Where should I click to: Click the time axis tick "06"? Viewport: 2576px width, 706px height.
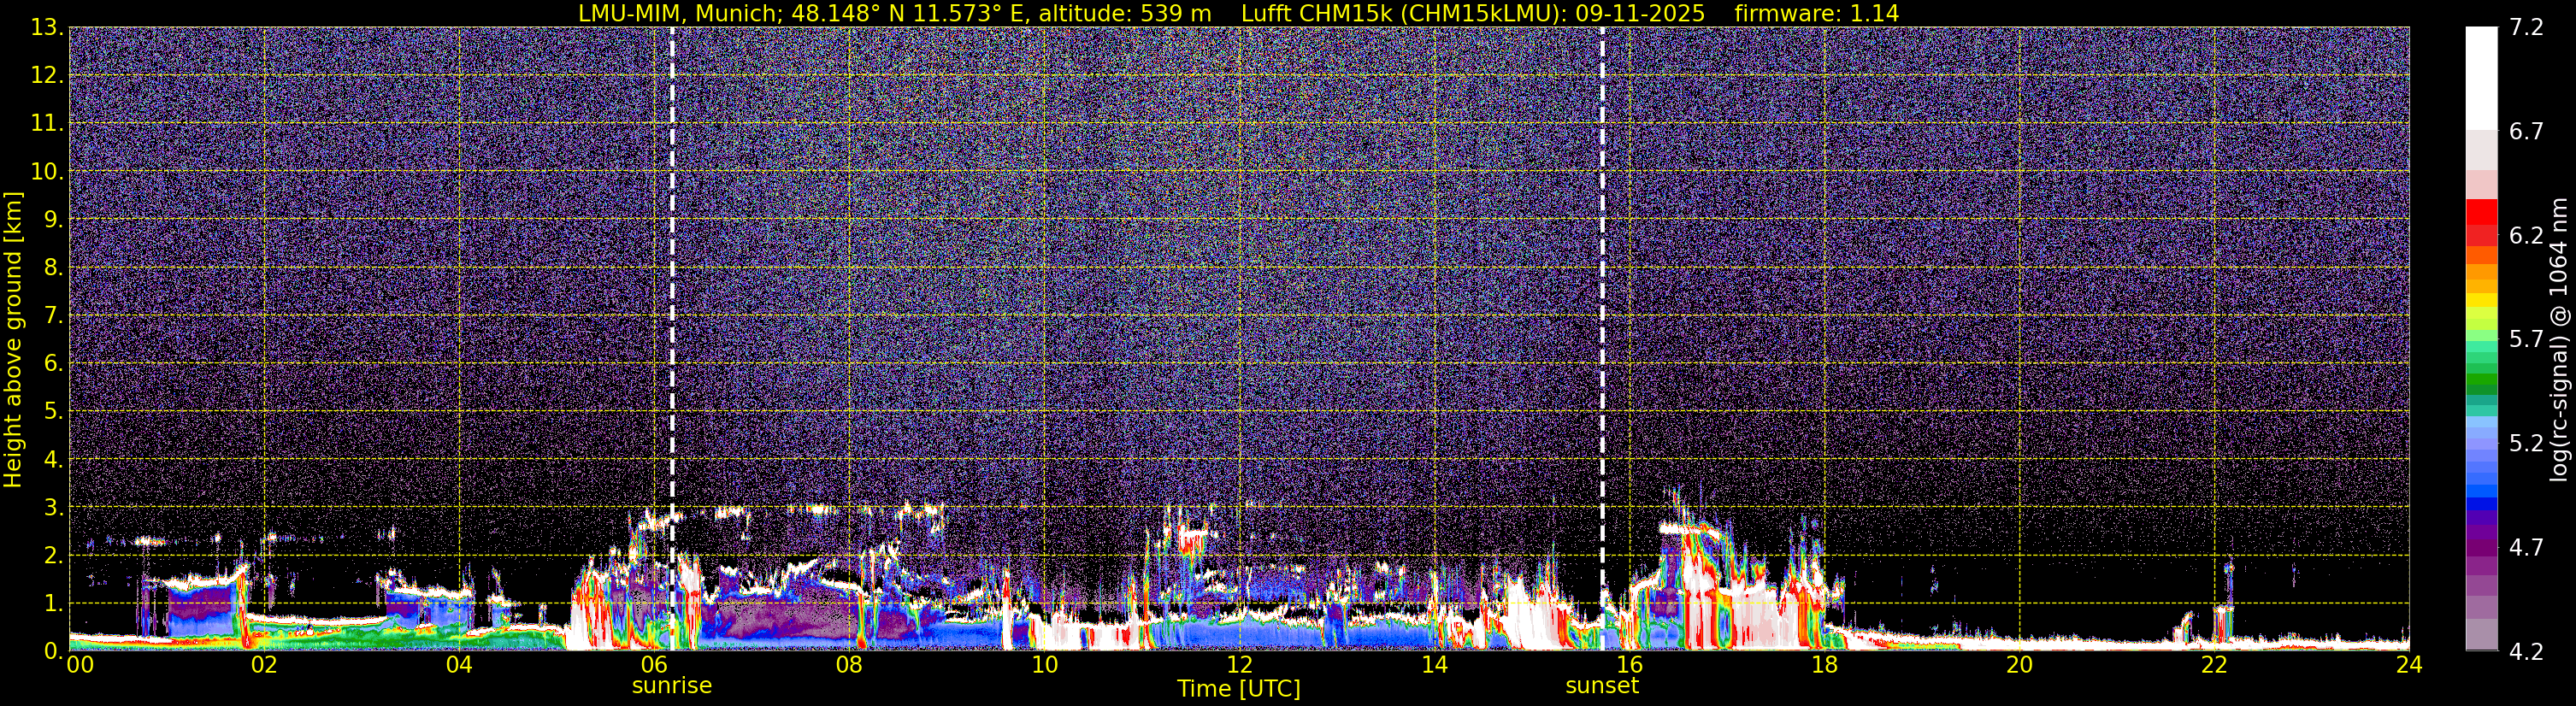654,665
